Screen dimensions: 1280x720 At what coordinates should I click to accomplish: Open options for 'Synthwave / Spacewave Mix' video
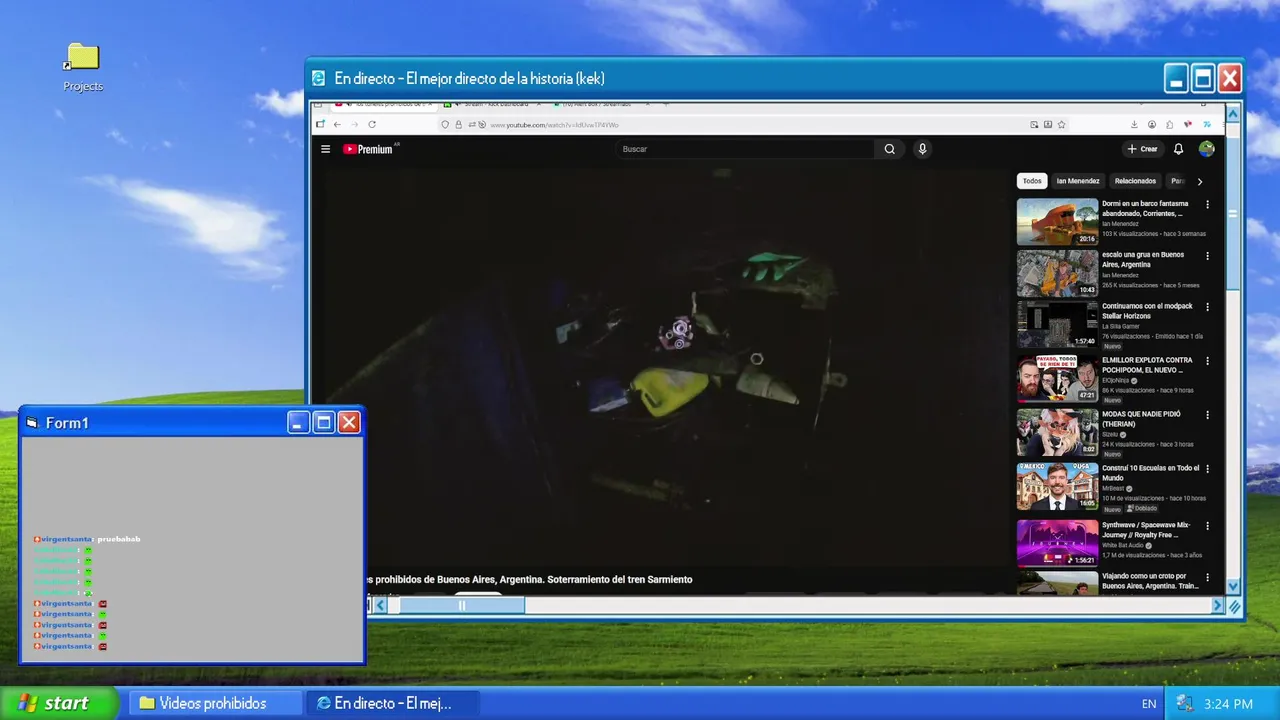tap(1207, 526)
